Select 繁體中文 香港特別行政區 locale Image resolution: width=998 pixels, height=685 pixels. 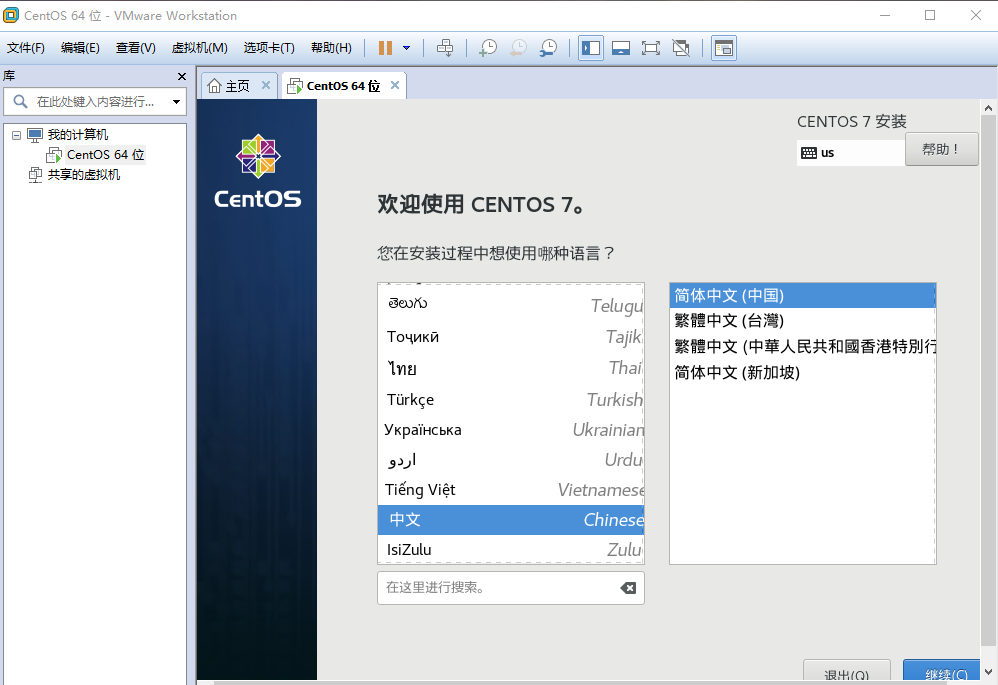(x=803, y=346)
